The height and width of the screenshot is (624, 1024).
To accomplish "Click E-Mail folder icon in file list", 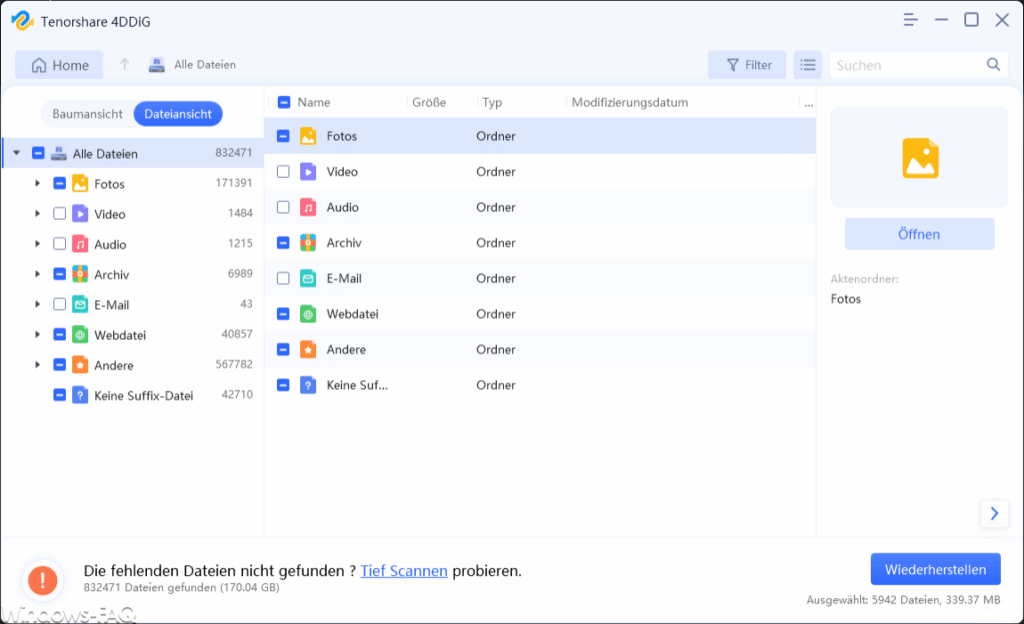I will (308, 278).
